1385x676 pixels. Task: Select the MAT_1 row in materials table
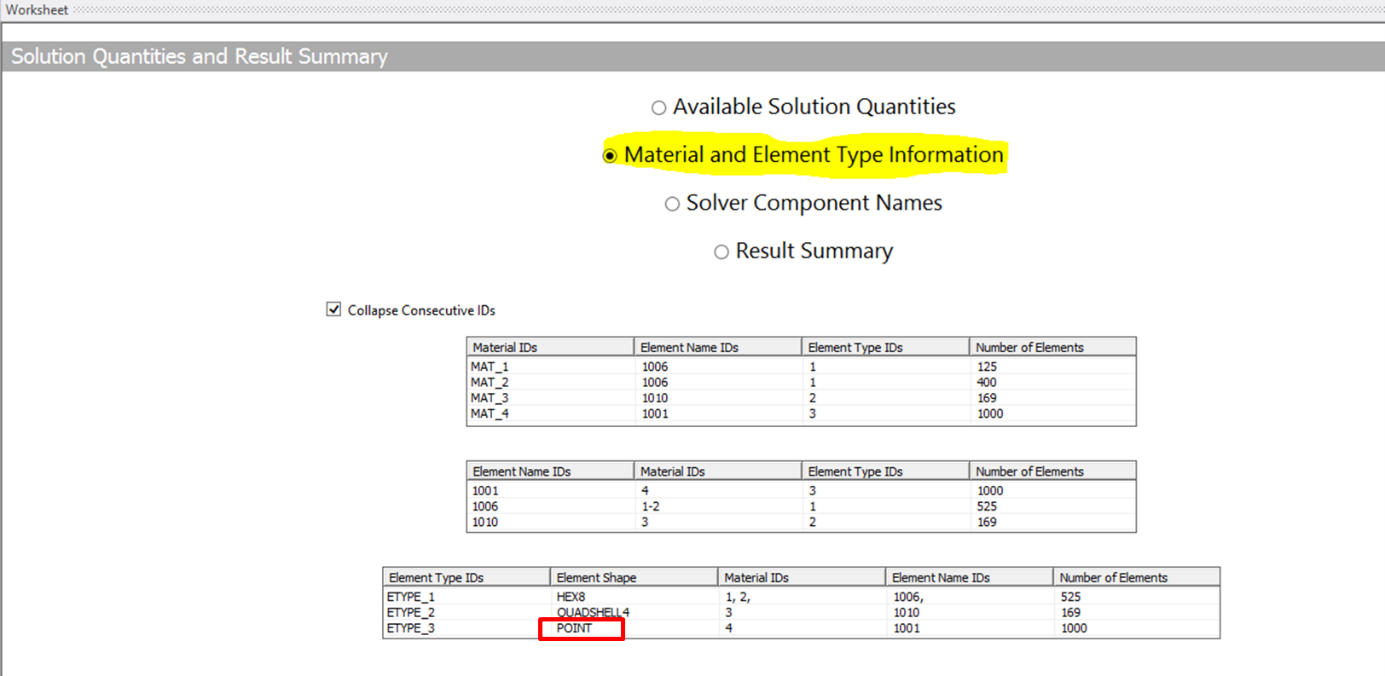490,366
